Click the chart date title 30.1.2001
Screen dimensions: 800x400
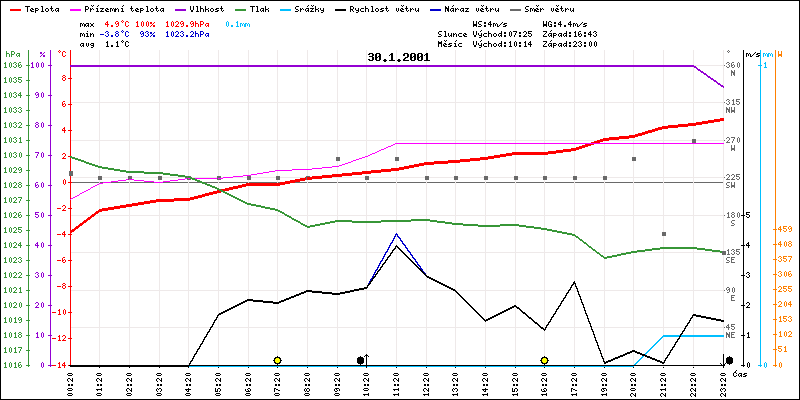point(398,58)
